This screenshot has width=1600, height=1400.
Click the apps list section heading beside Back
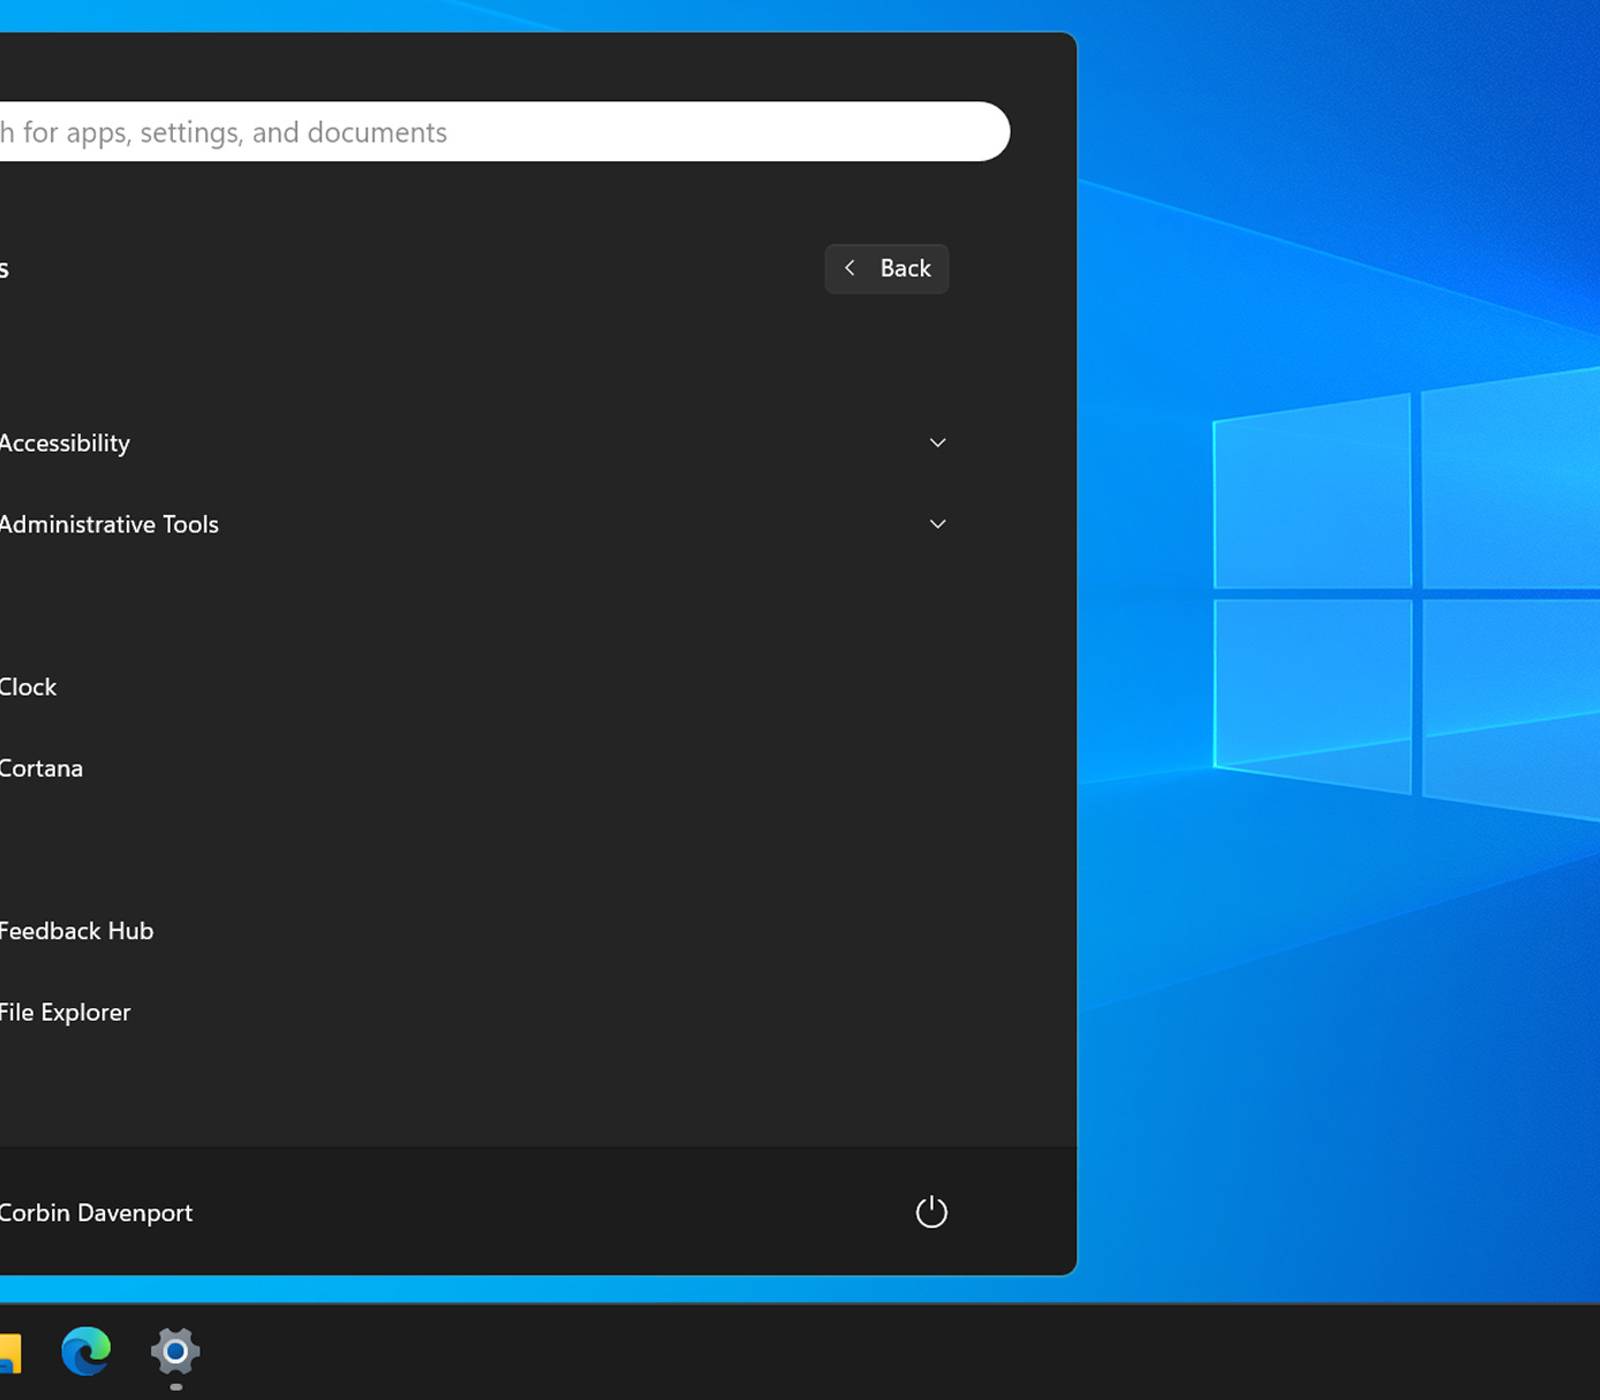4,269
